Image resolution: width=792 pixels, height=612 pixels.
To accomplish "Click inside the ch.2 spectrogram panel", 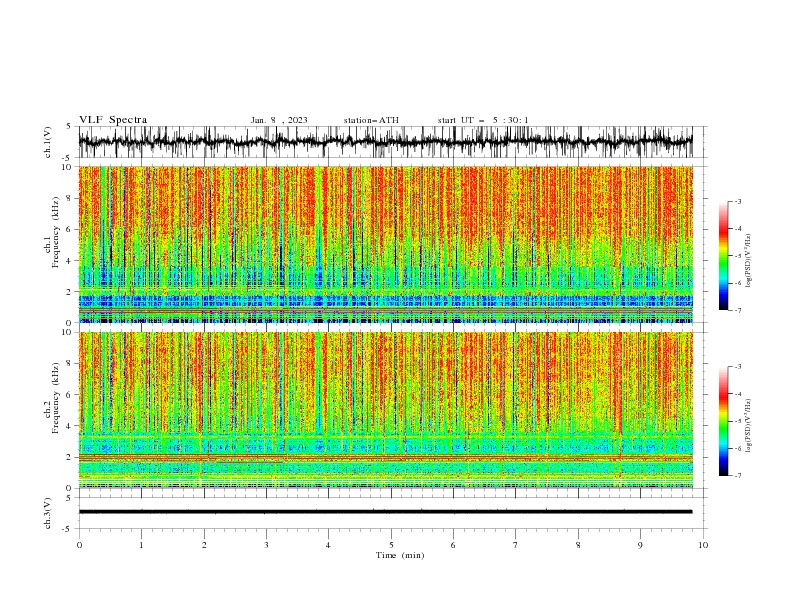I will click(x=385, y=410).
